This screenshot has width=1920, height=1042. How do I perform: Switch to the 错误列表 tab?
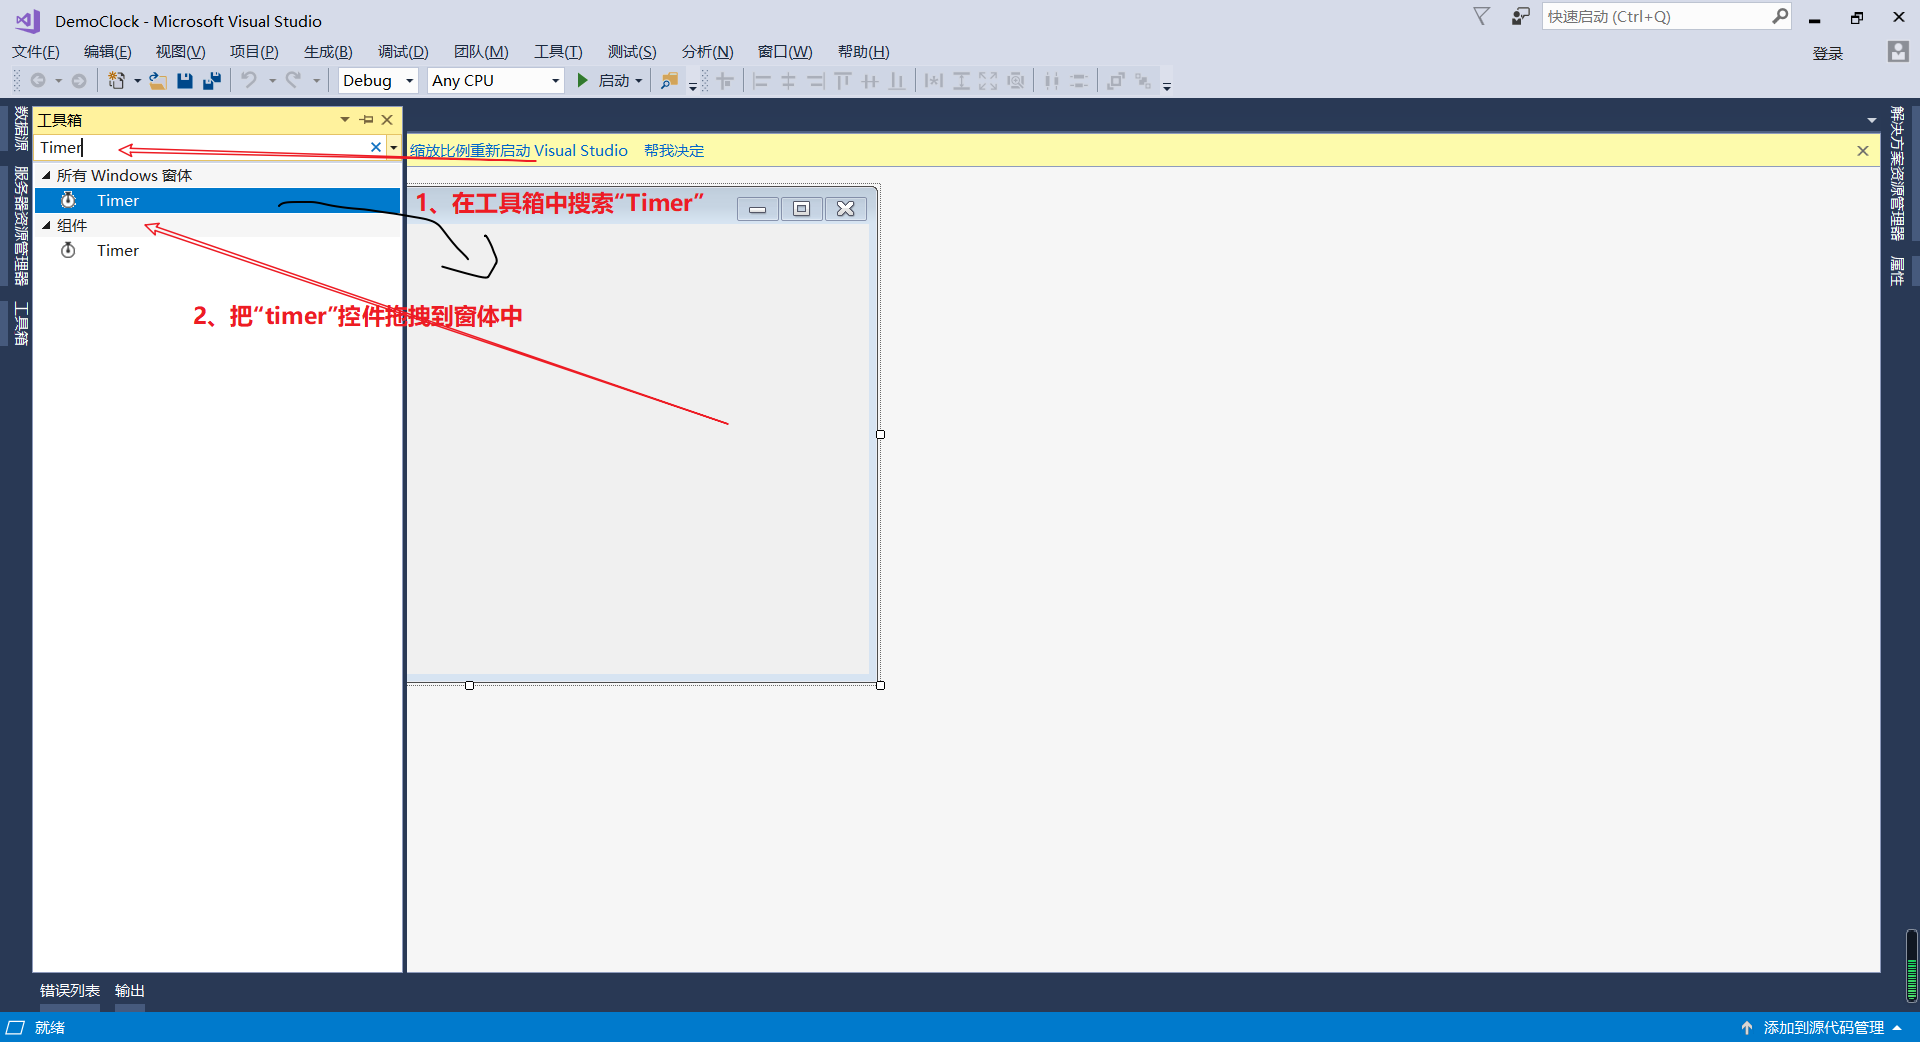[70, 991]
